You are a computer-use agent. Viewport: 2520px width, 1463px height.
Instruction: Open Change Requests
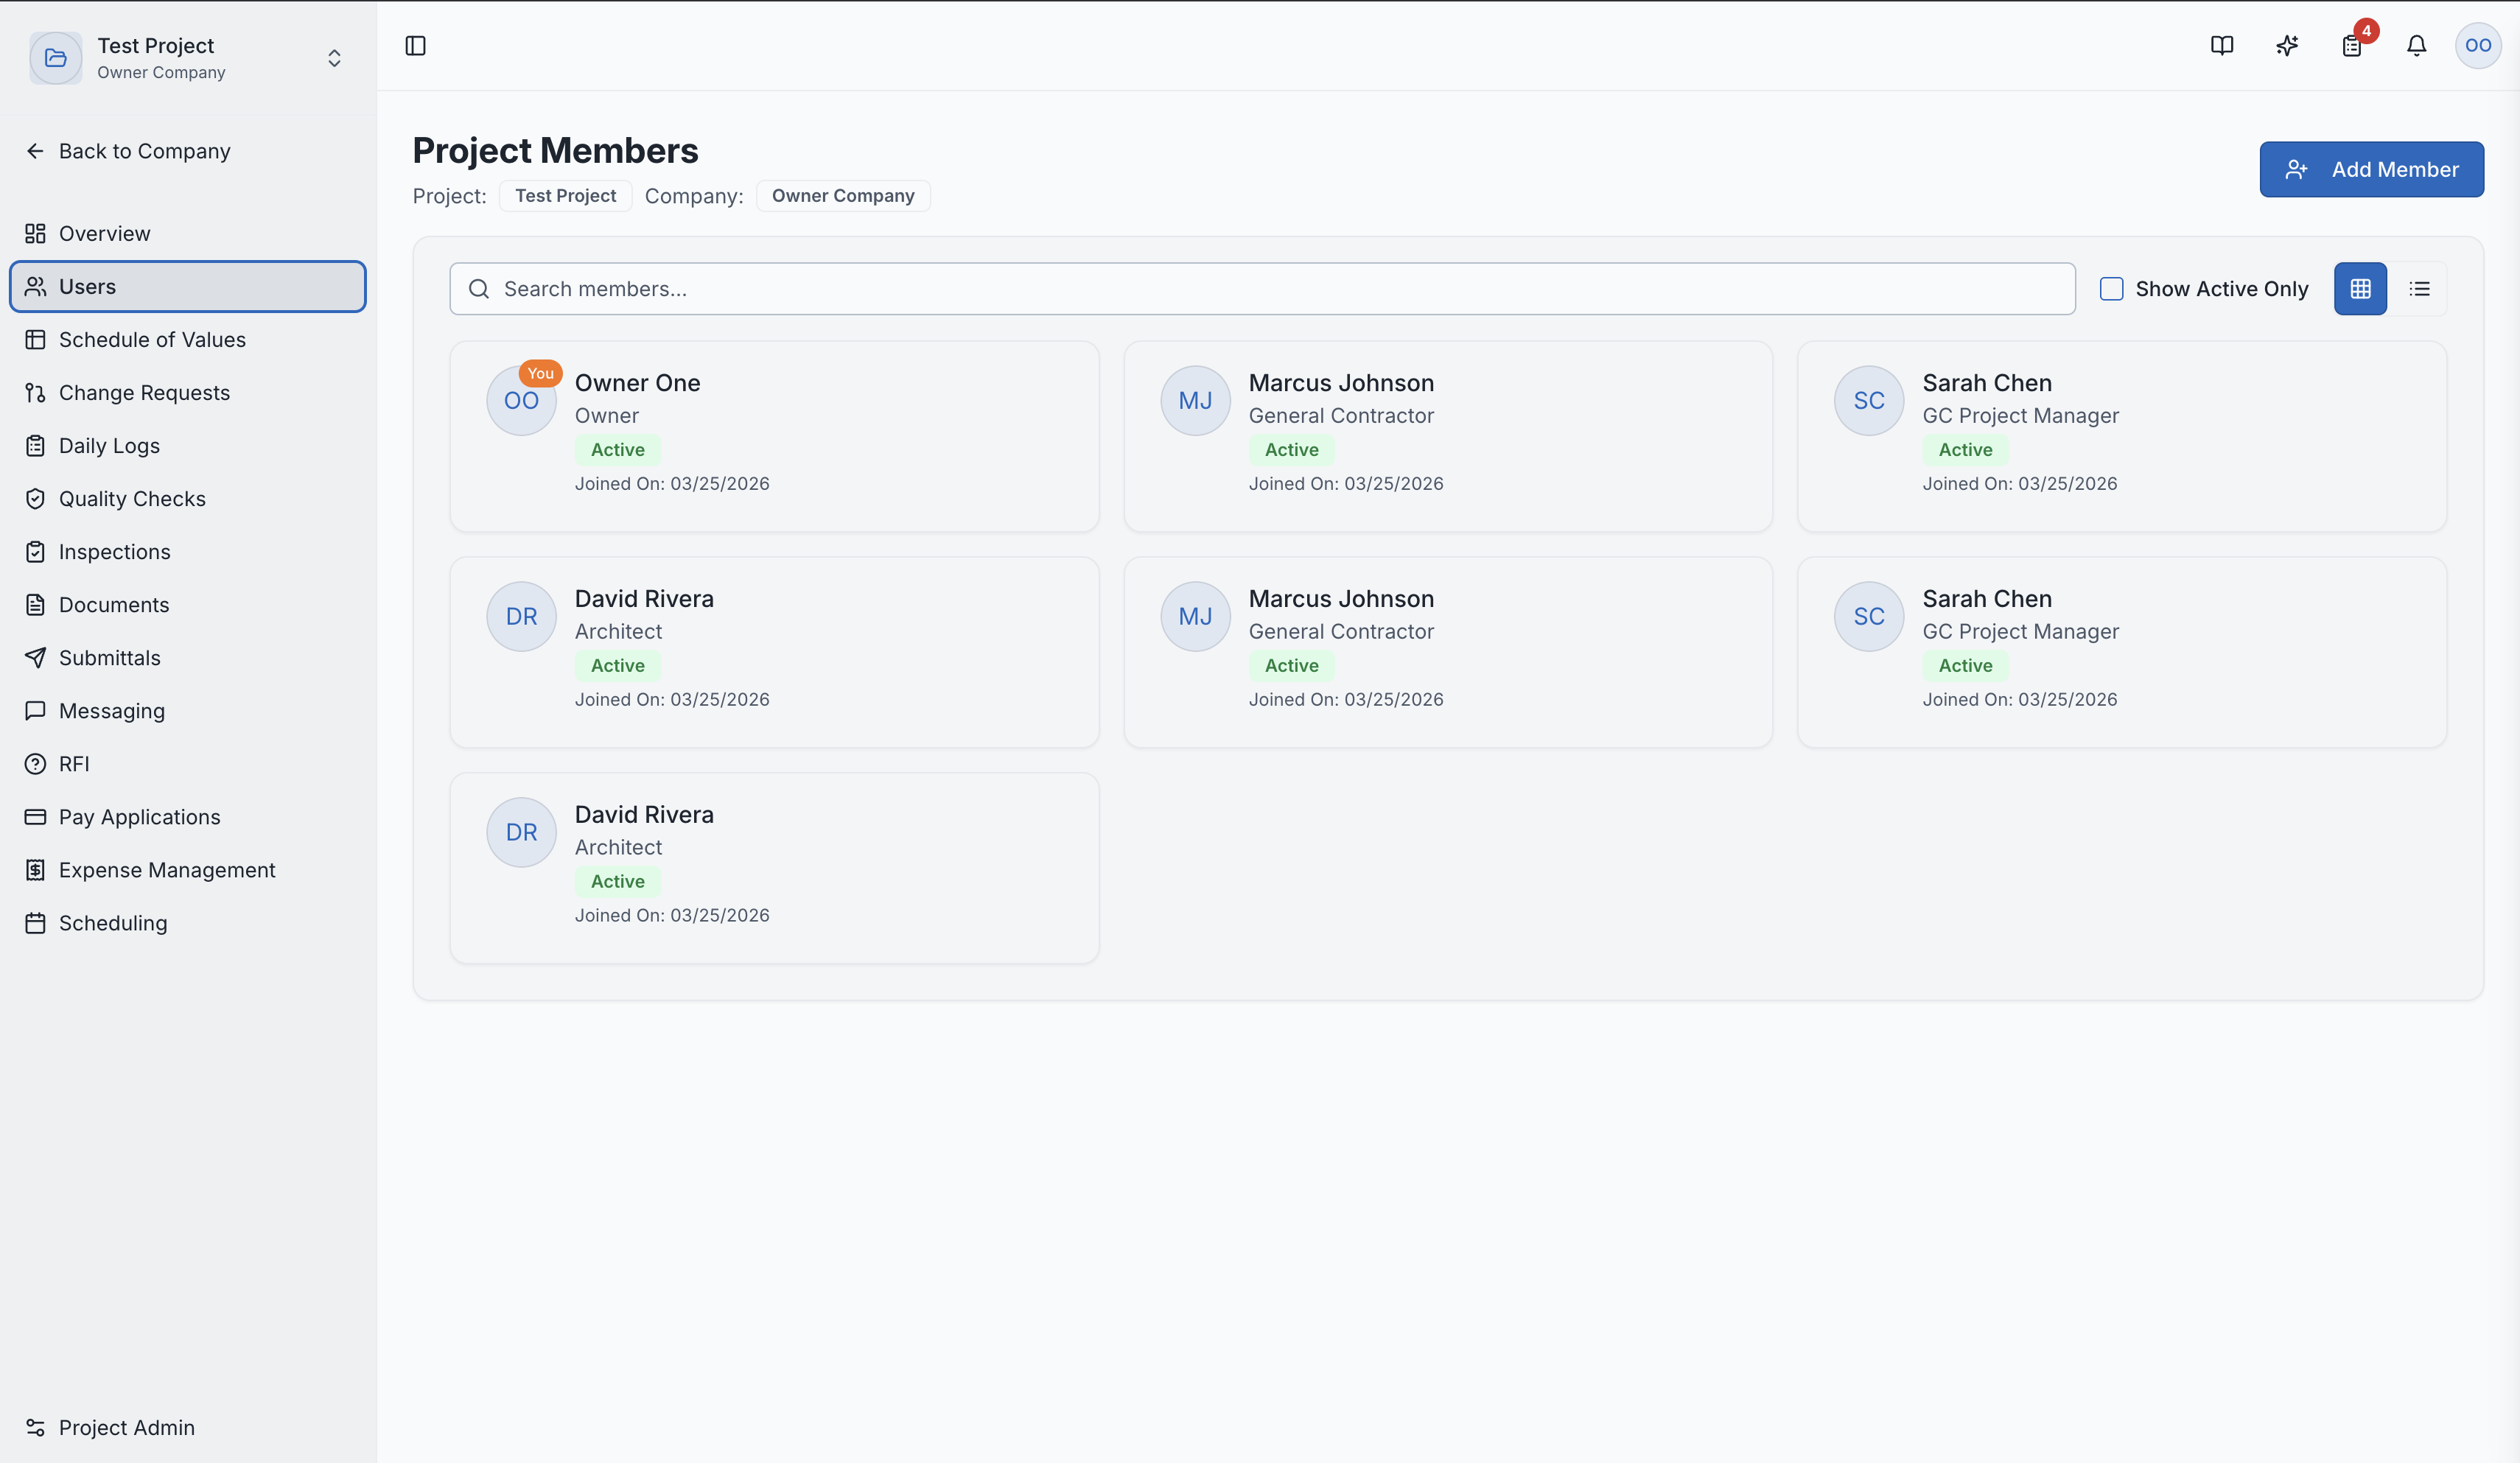point(188,393)
